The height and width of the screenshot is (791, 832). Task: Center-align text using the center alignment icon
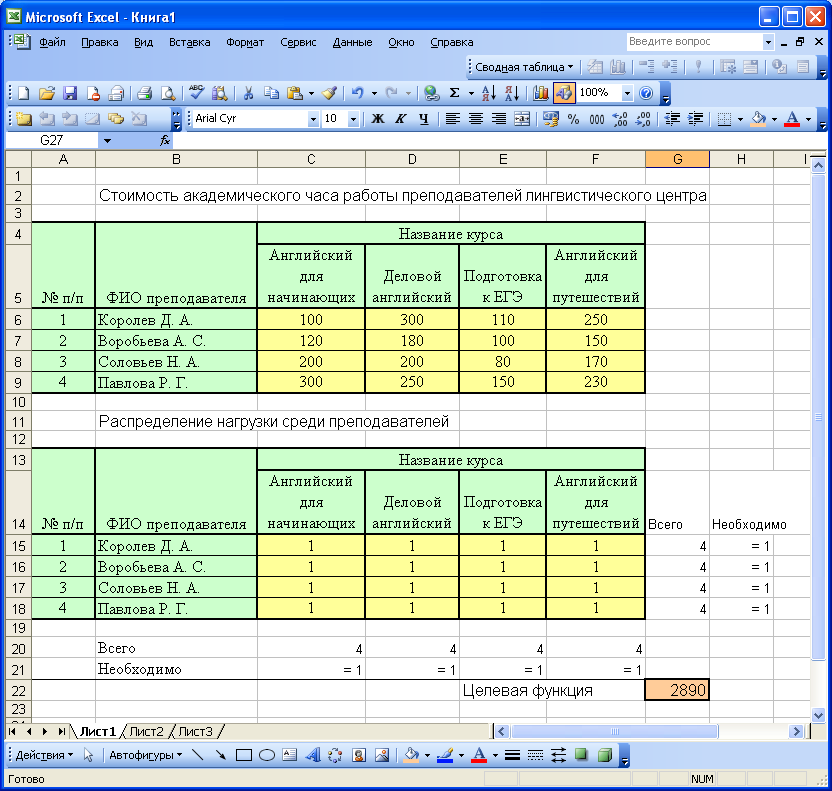point(475,119)
